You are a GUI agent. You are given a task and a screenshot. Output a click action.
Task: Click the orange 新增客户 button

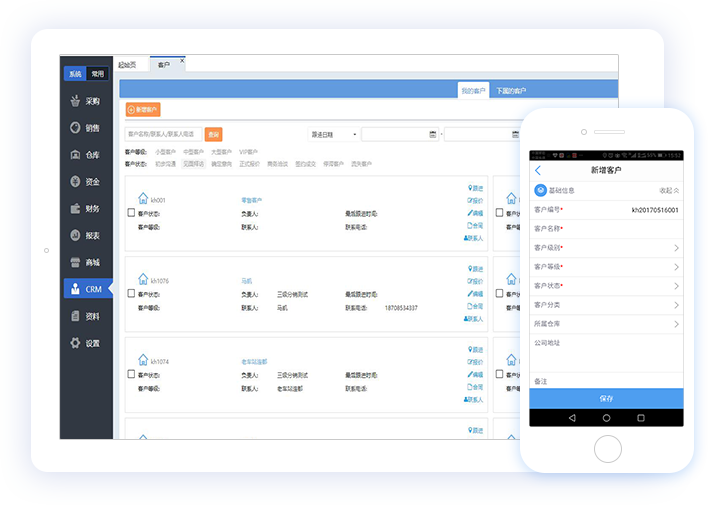click(143, 110)
